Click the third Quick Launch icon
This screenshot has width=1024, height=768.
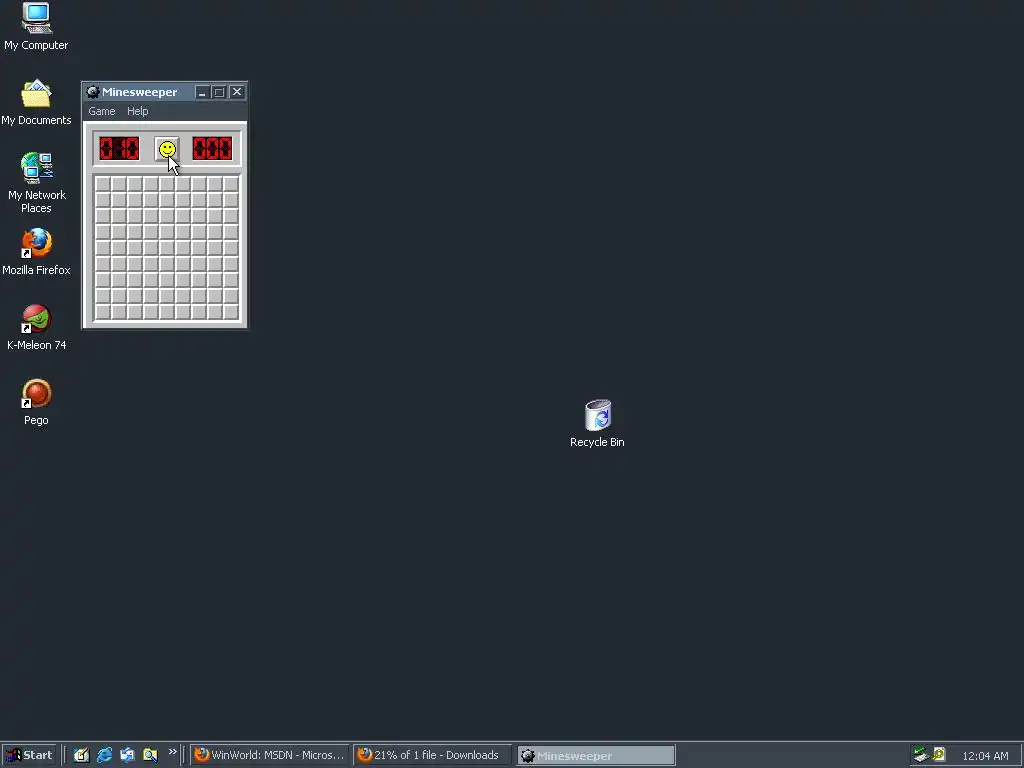127,755
